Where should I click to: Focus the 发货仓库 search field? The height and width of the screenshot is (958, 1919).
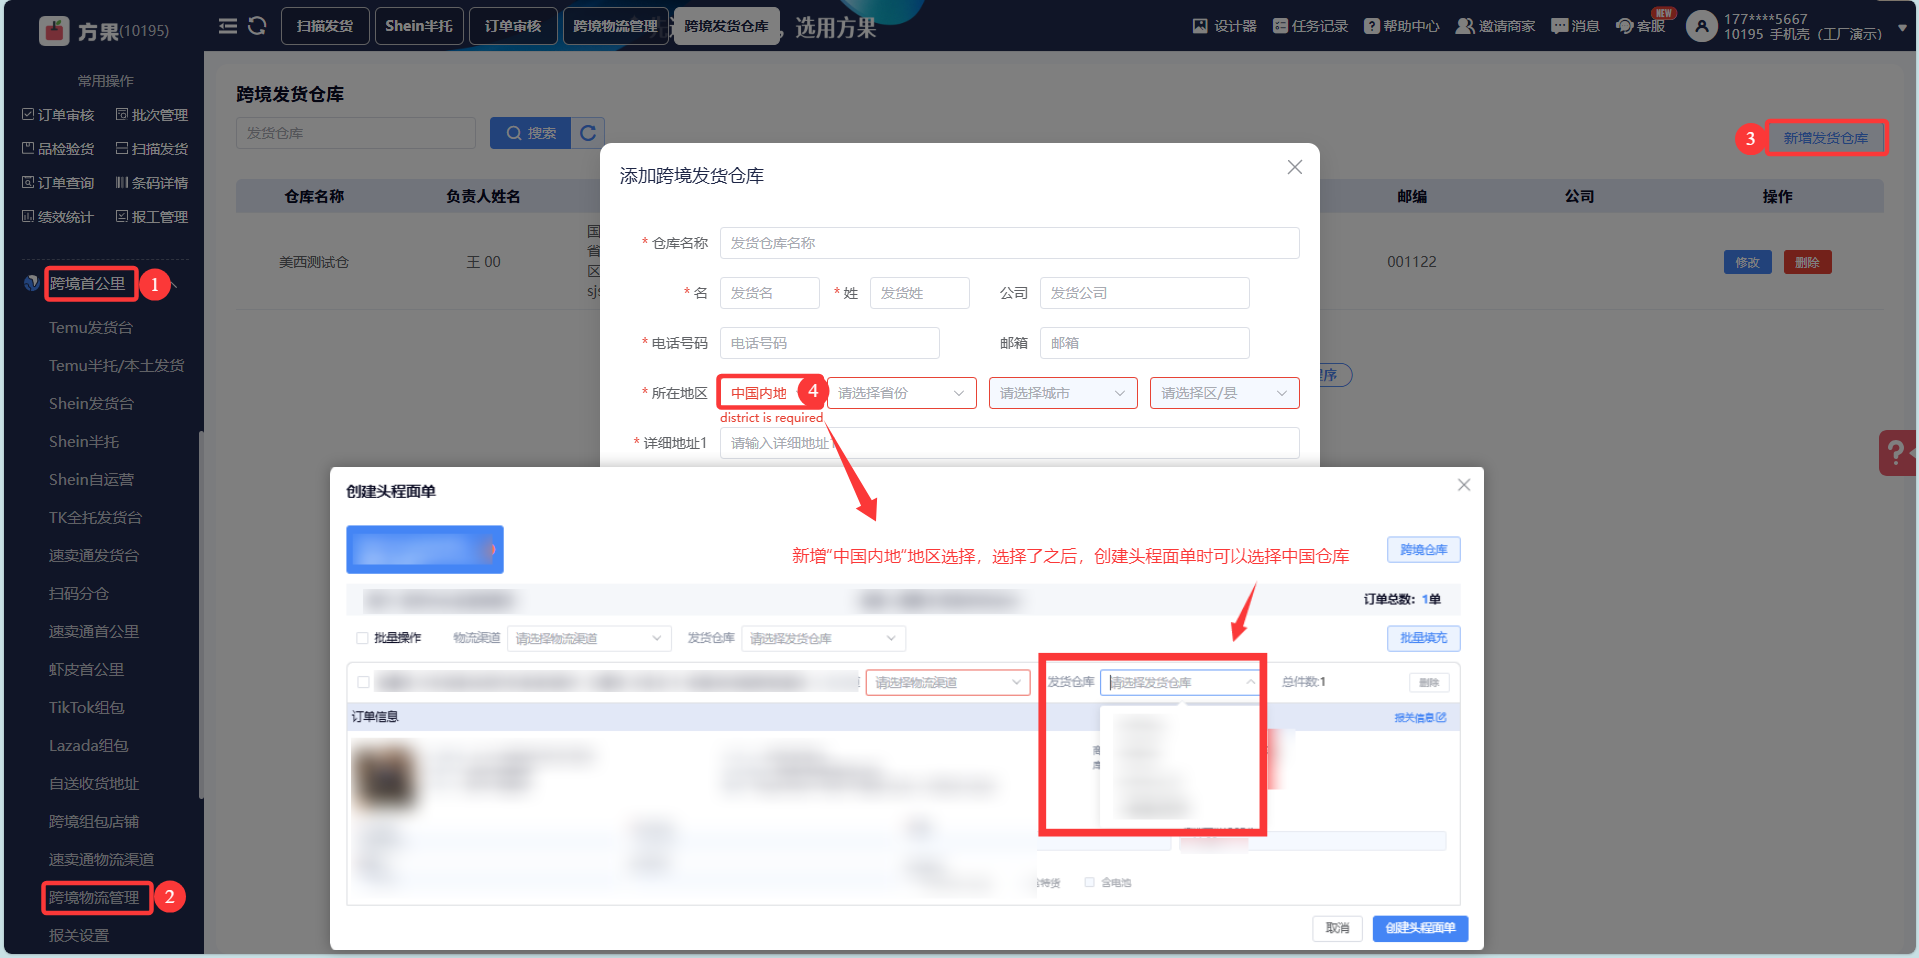point(356,133)
